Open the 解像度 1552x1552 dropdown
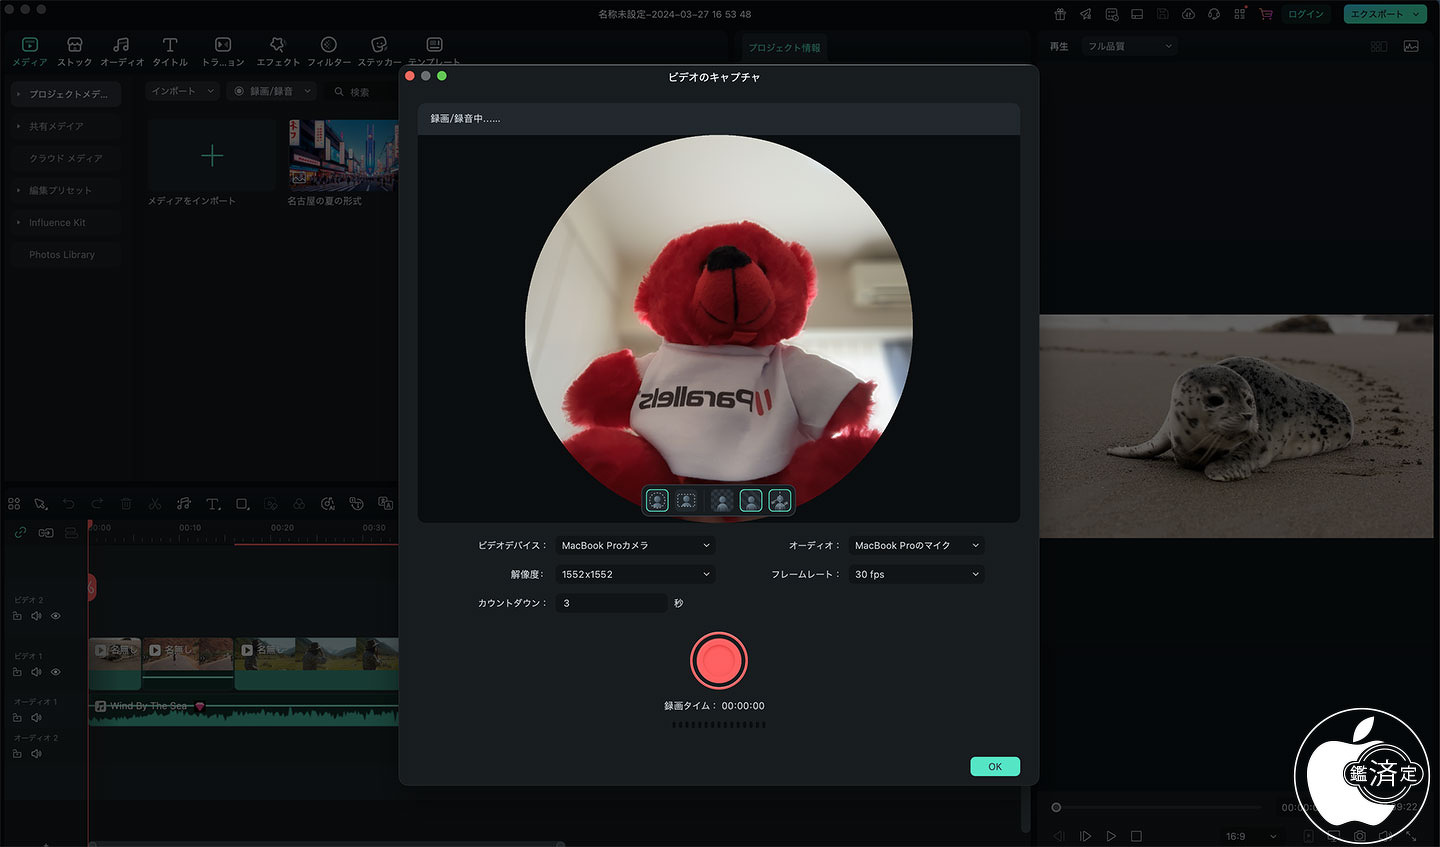The image size is (1440, 847). click(x=635, y=574)
